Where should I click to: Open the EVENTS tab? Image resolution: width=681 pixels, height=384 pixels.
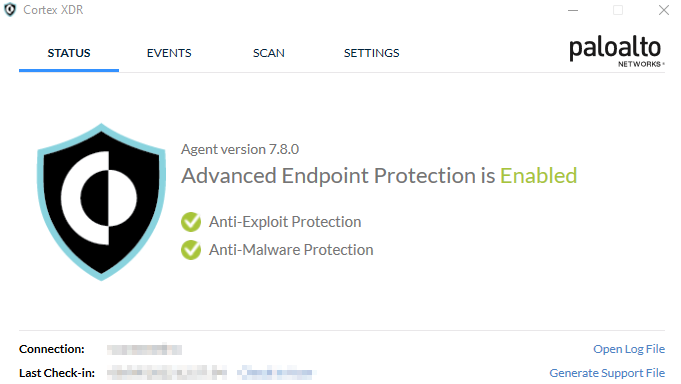(169, 53)
